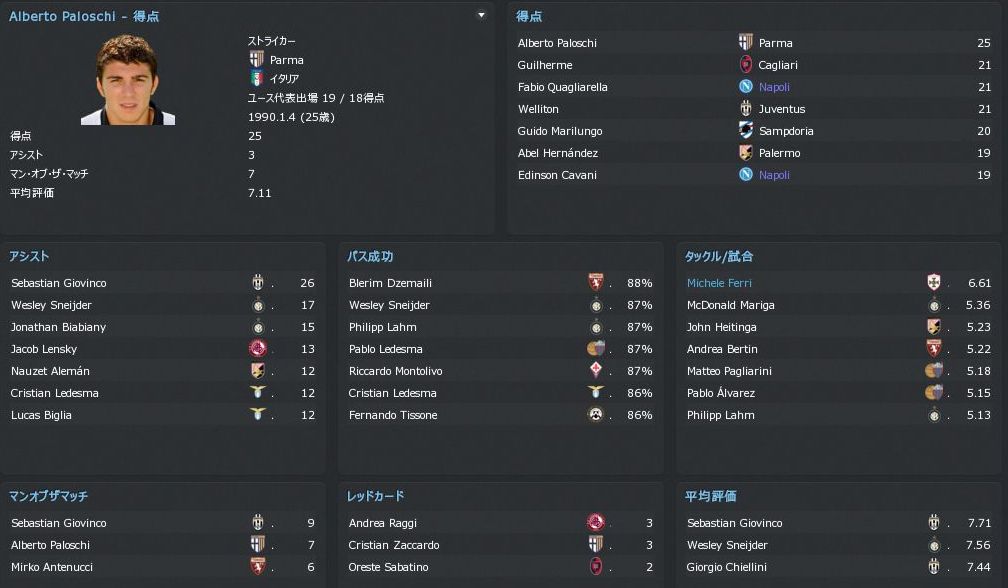Screen dimensions: 1008x588
Task: Click the Parma club badge in player profile
Action: click(x=256, y=60)
